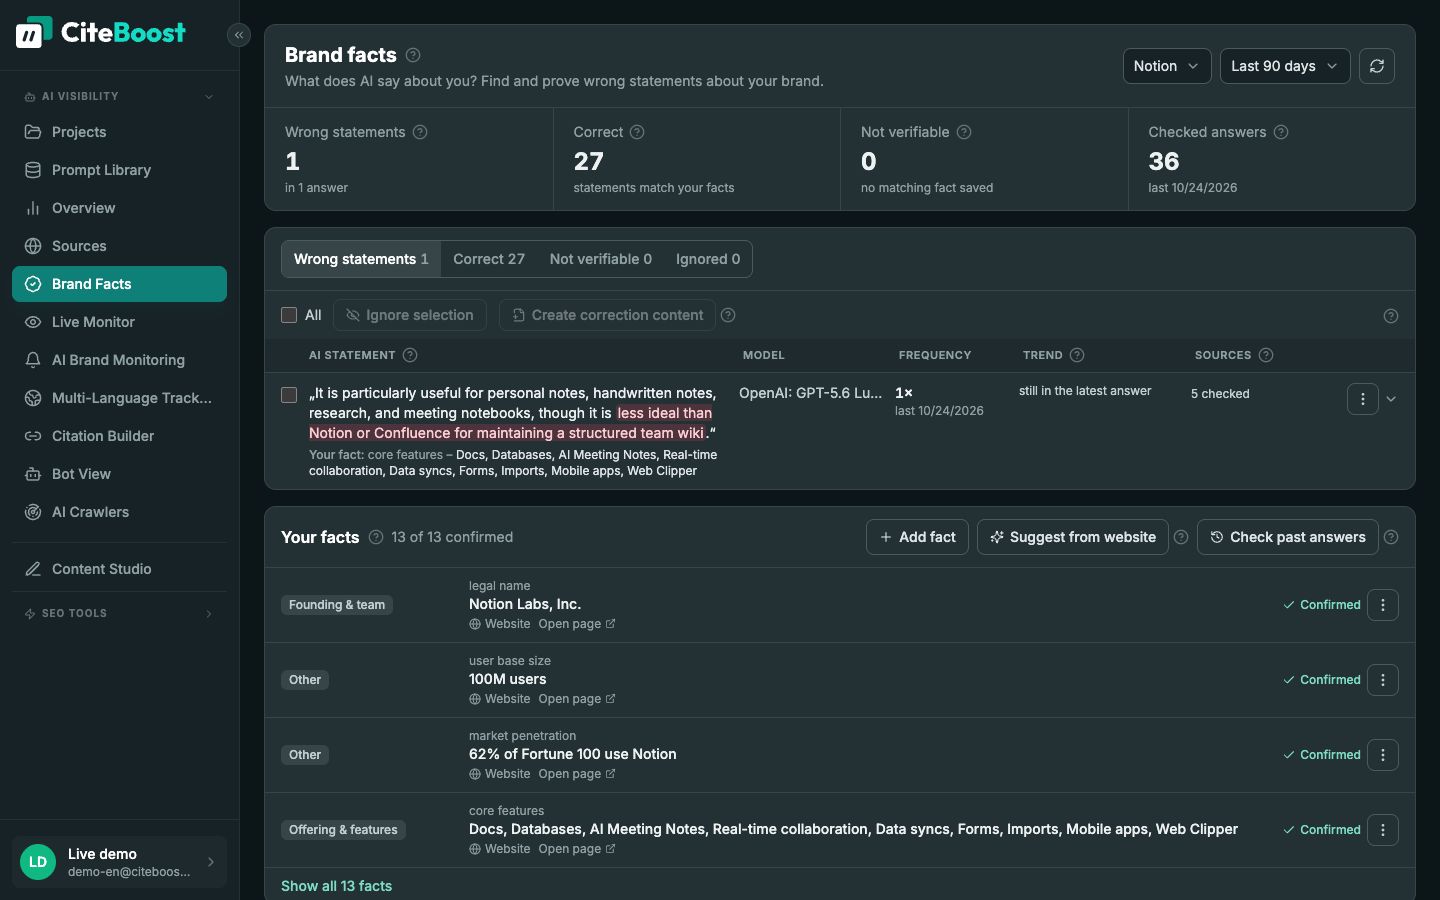Select the wrong statement row checkbox
Viewport: 1440px width, 900px height.
click(x=289, y=395)
